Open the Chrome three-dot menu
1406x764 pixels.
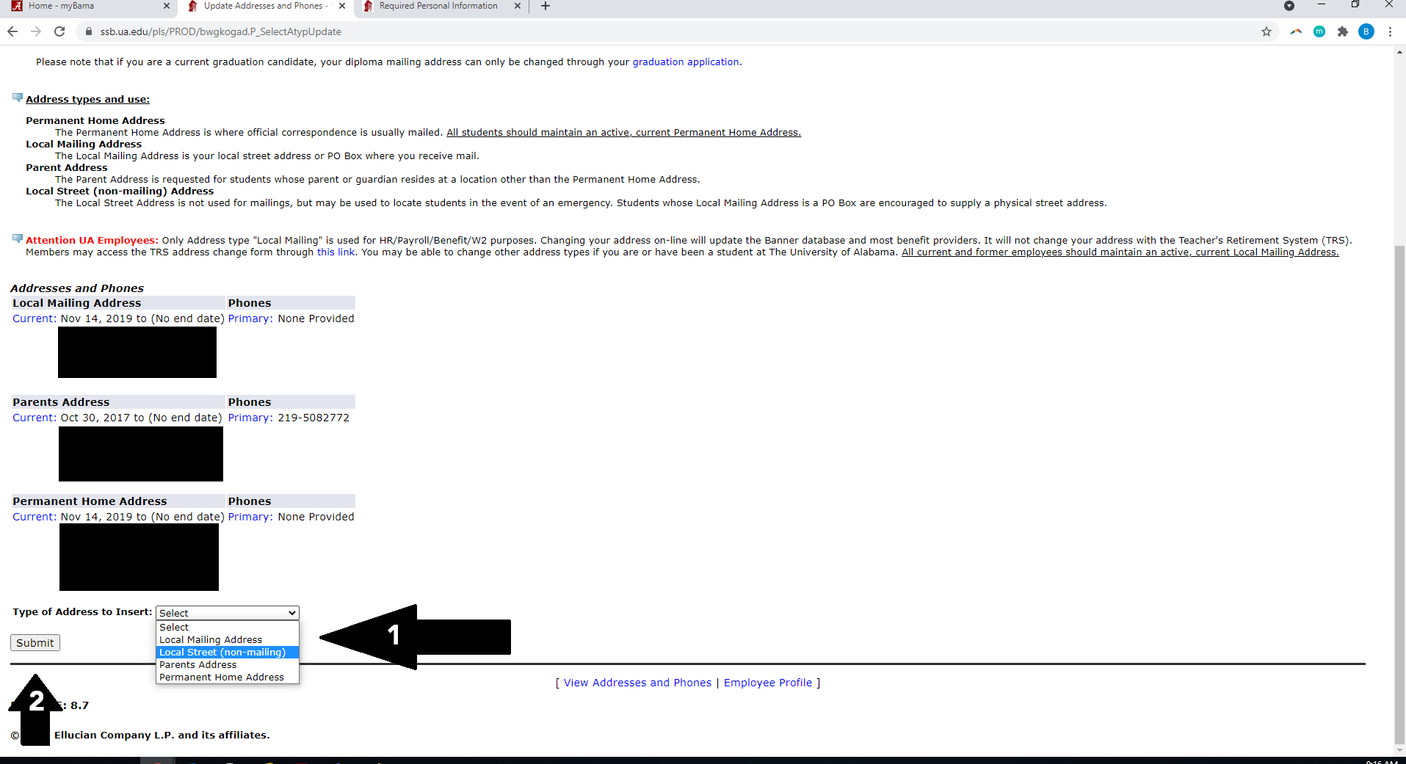[x=1390, y=31]
